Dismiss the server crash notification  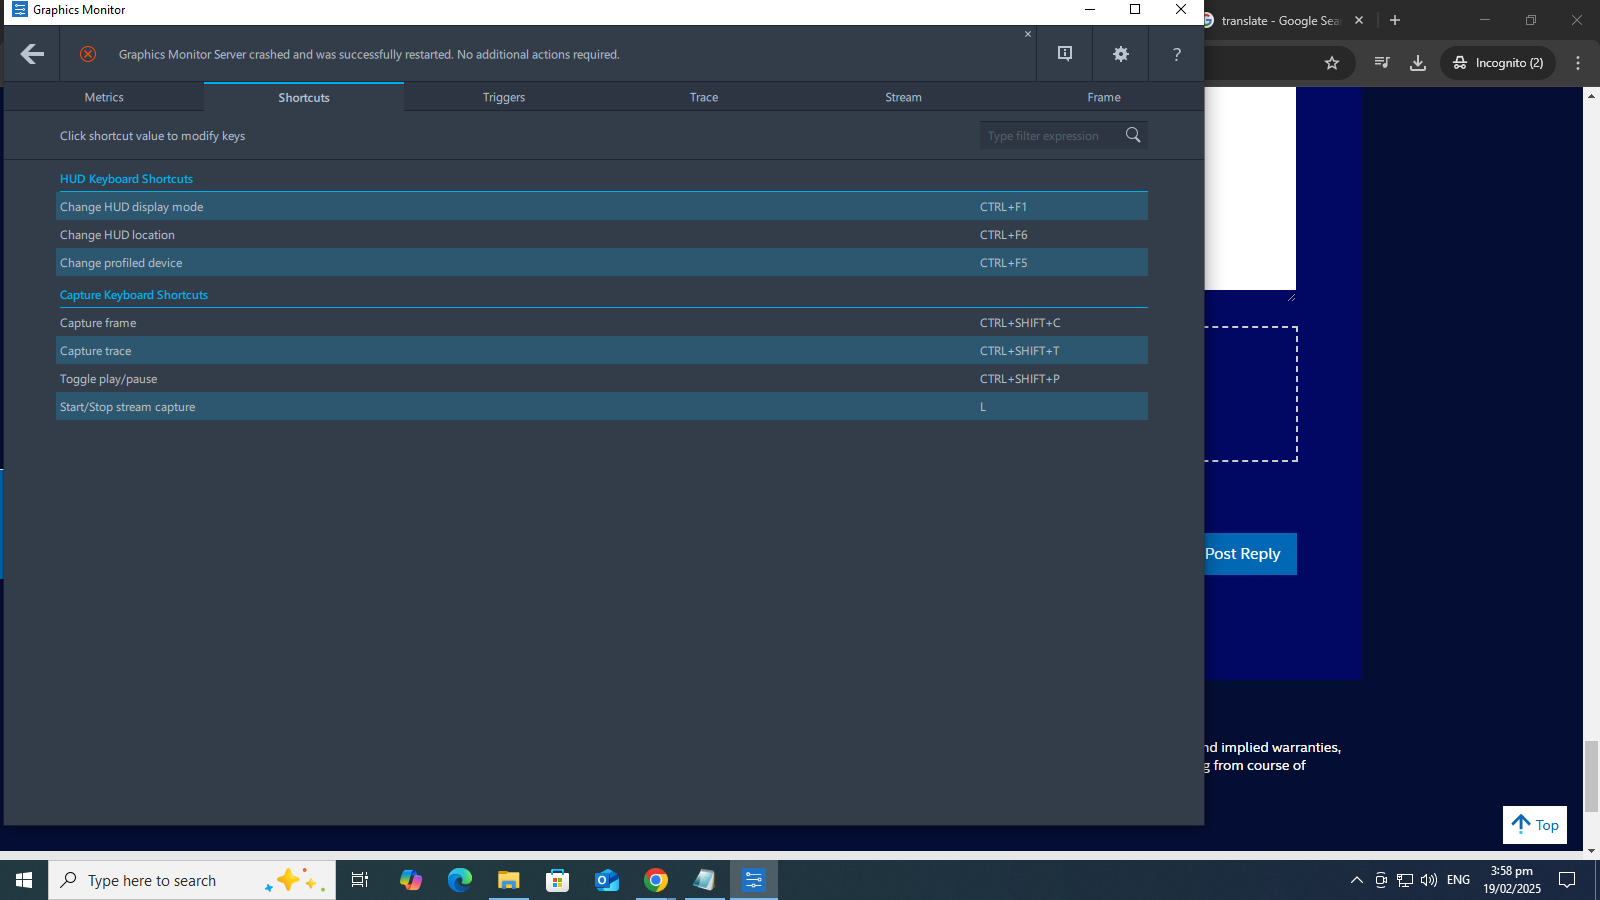(1027, 34)
